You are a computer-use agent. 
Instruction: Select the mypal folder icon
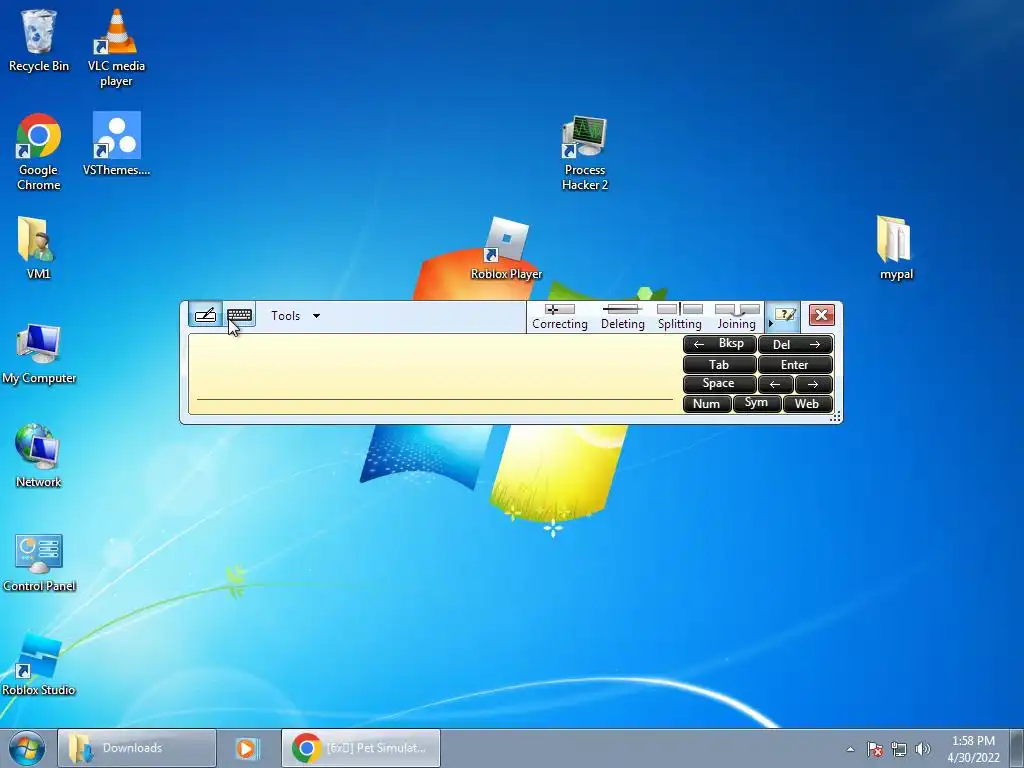(895, 248)
